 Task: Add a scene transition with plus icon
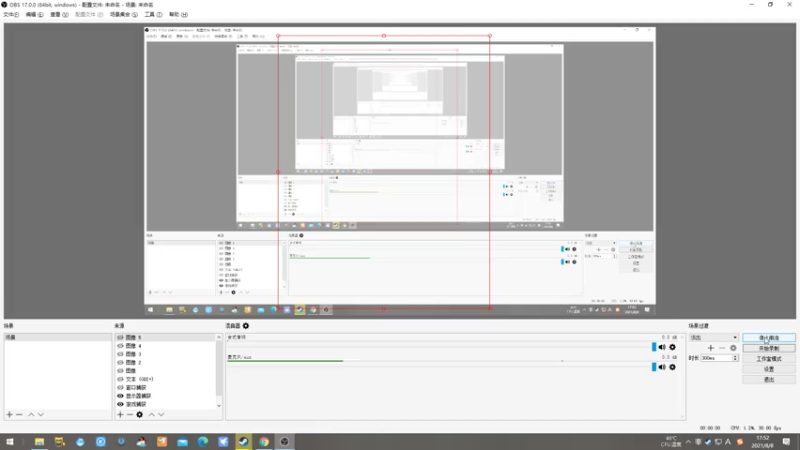(x=710, y=347)
